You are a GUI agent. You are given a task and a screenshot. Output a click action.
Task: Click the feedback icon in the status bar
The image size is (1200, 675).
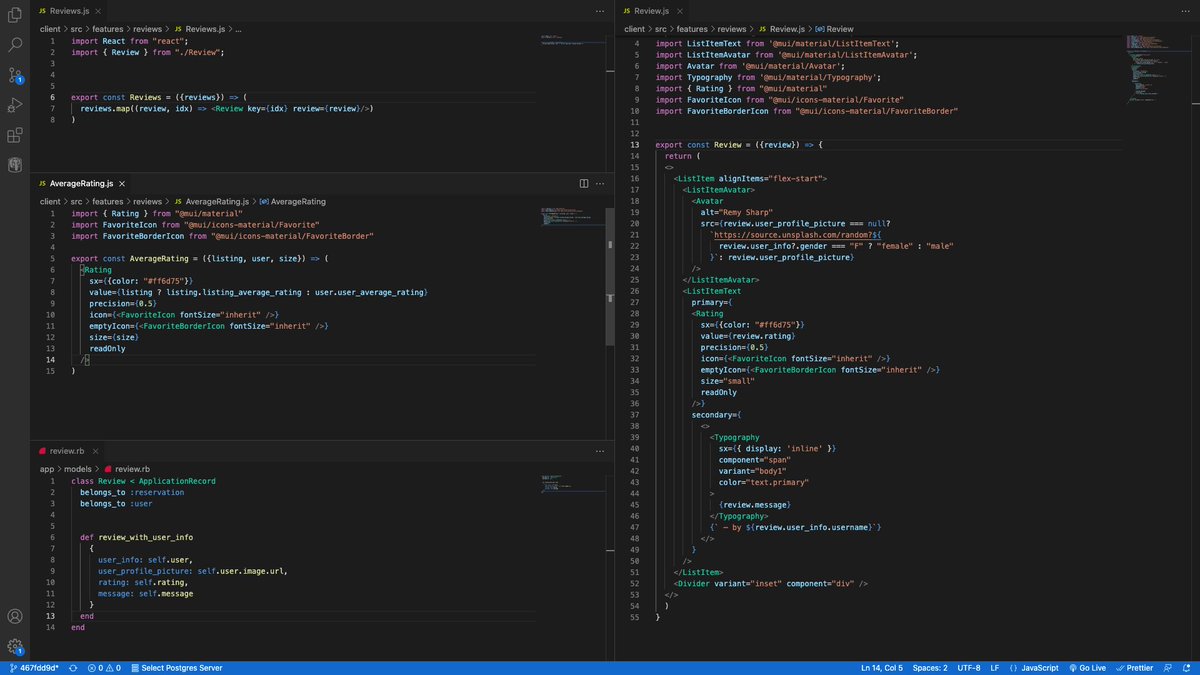[1169, 667]
